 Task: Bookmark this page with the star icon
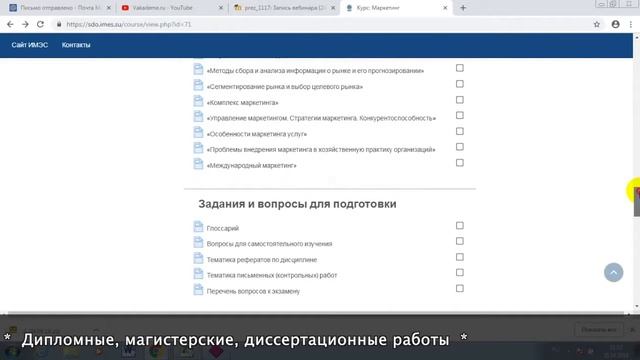pos(597,24)
